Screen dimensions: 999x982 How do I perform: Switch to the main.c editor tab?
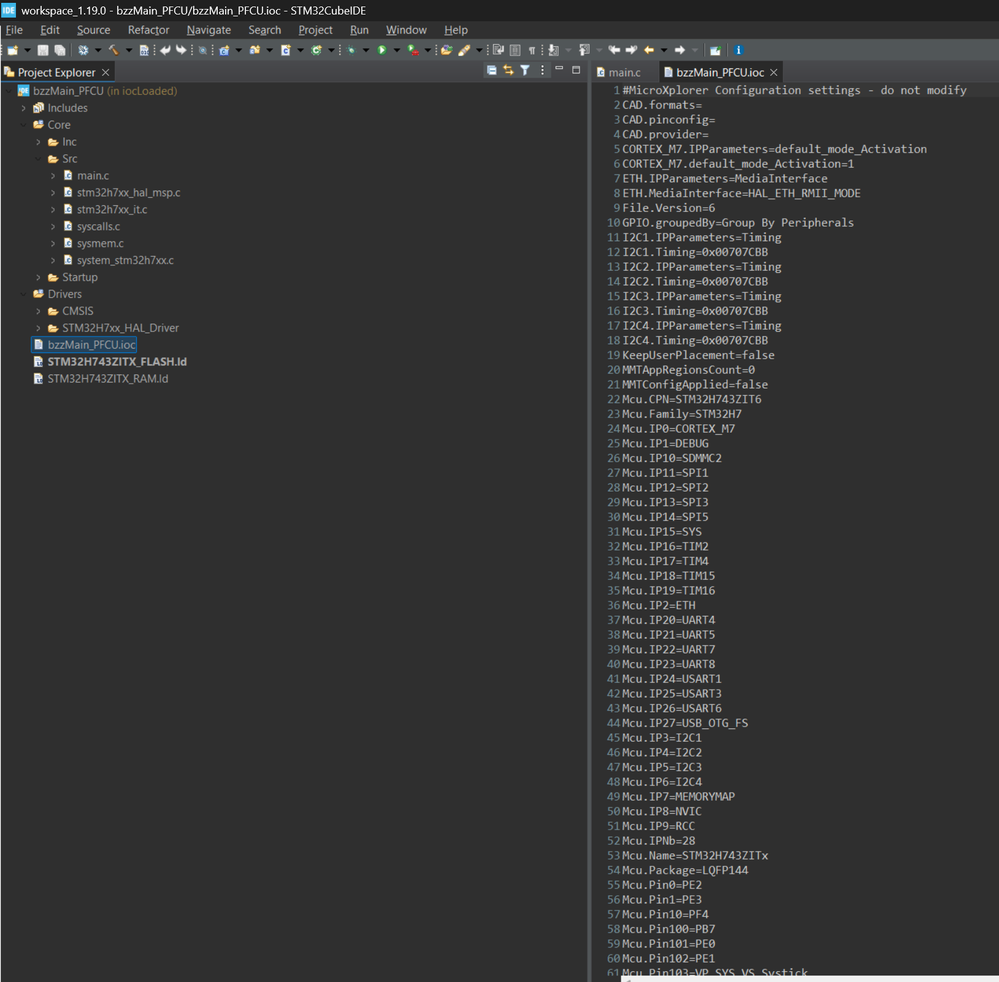(624, 72)
